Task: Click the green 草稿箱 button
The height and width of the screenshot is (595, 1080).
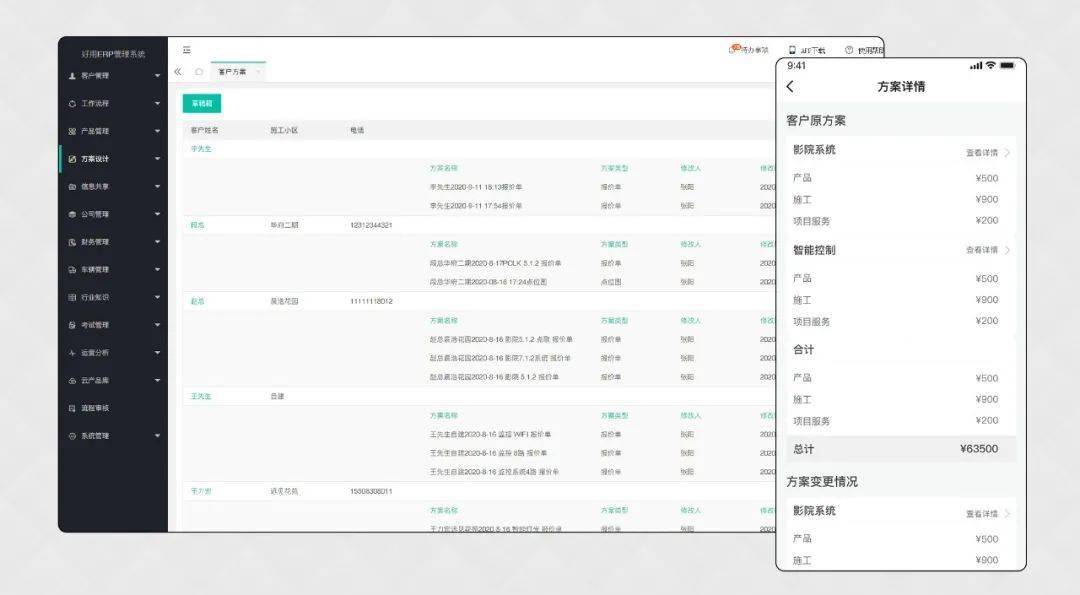Action: [x=204, y=103]
